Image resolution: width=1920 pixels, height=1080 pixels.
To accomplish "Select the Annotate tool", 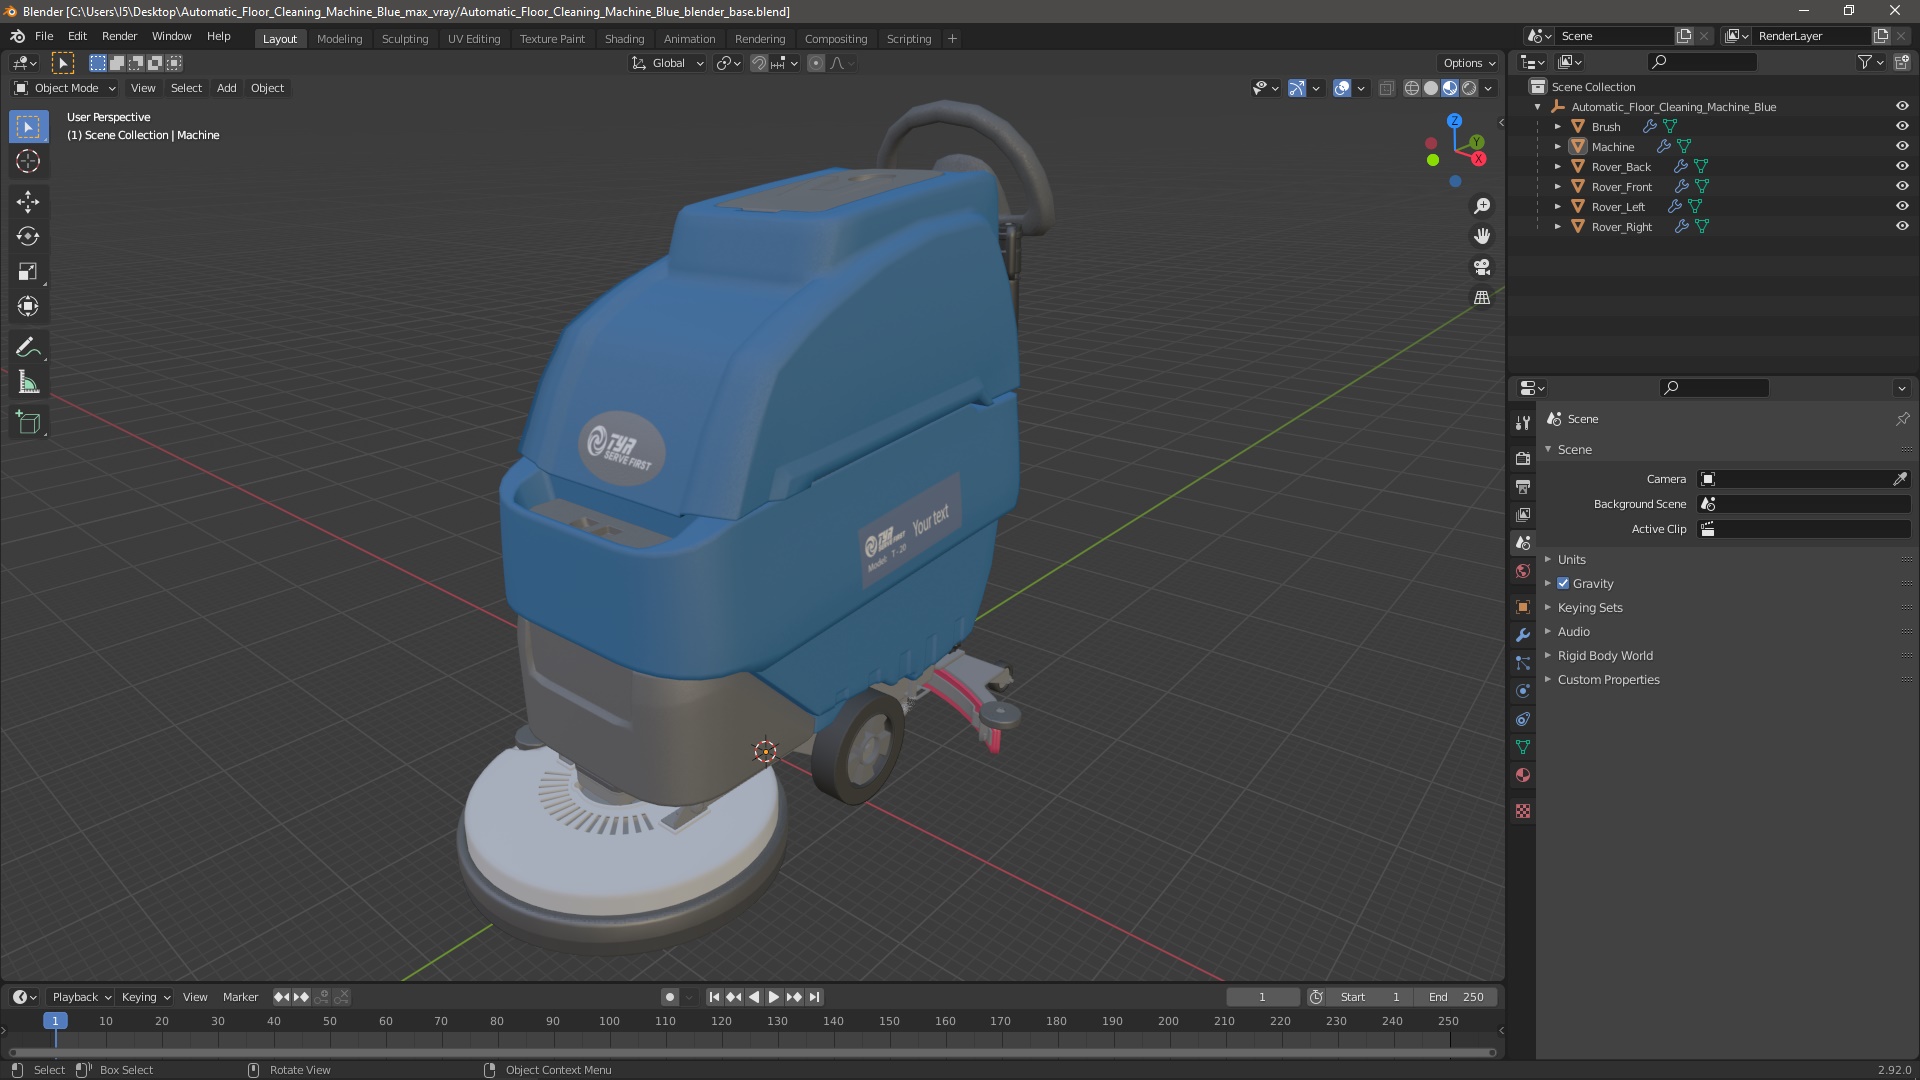I will click(28, 348).
